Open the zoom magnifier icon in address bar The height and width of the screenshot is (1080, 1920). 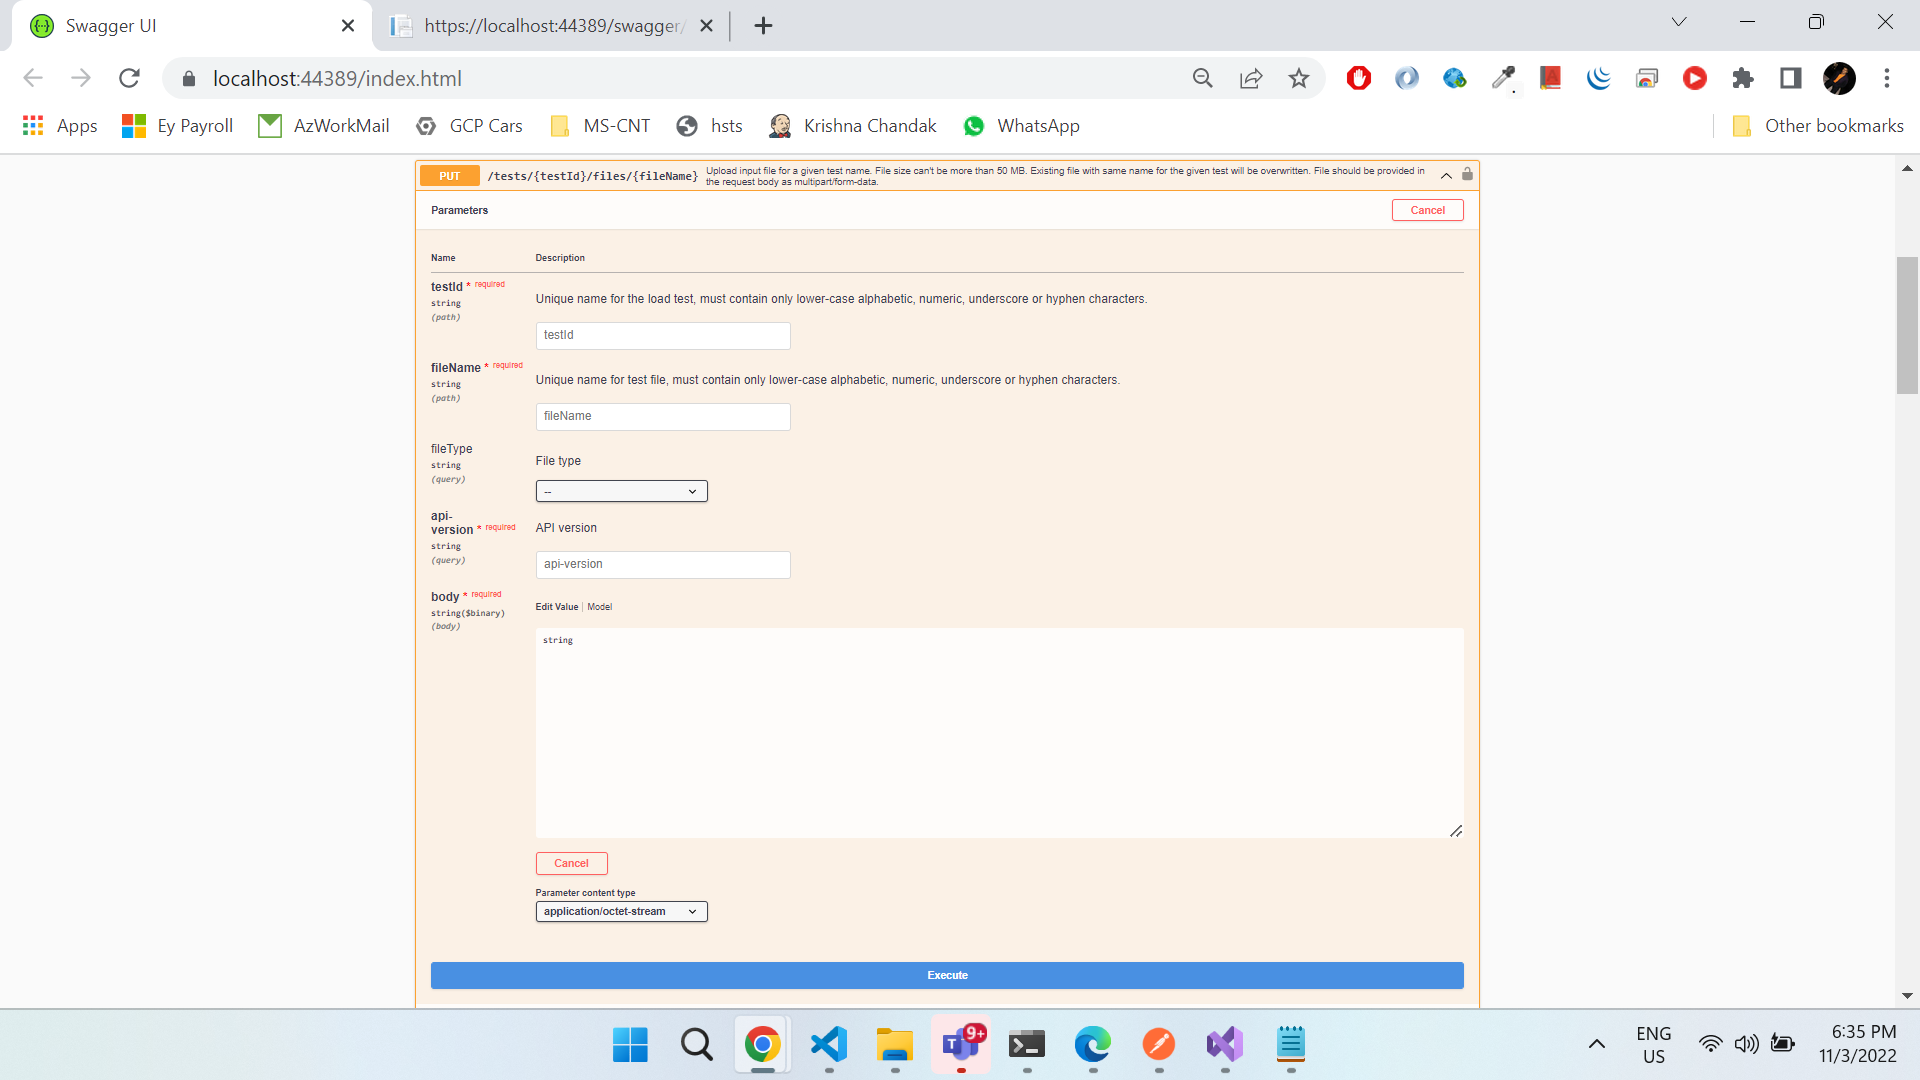pyautogui.click(x=1203, y=78)
